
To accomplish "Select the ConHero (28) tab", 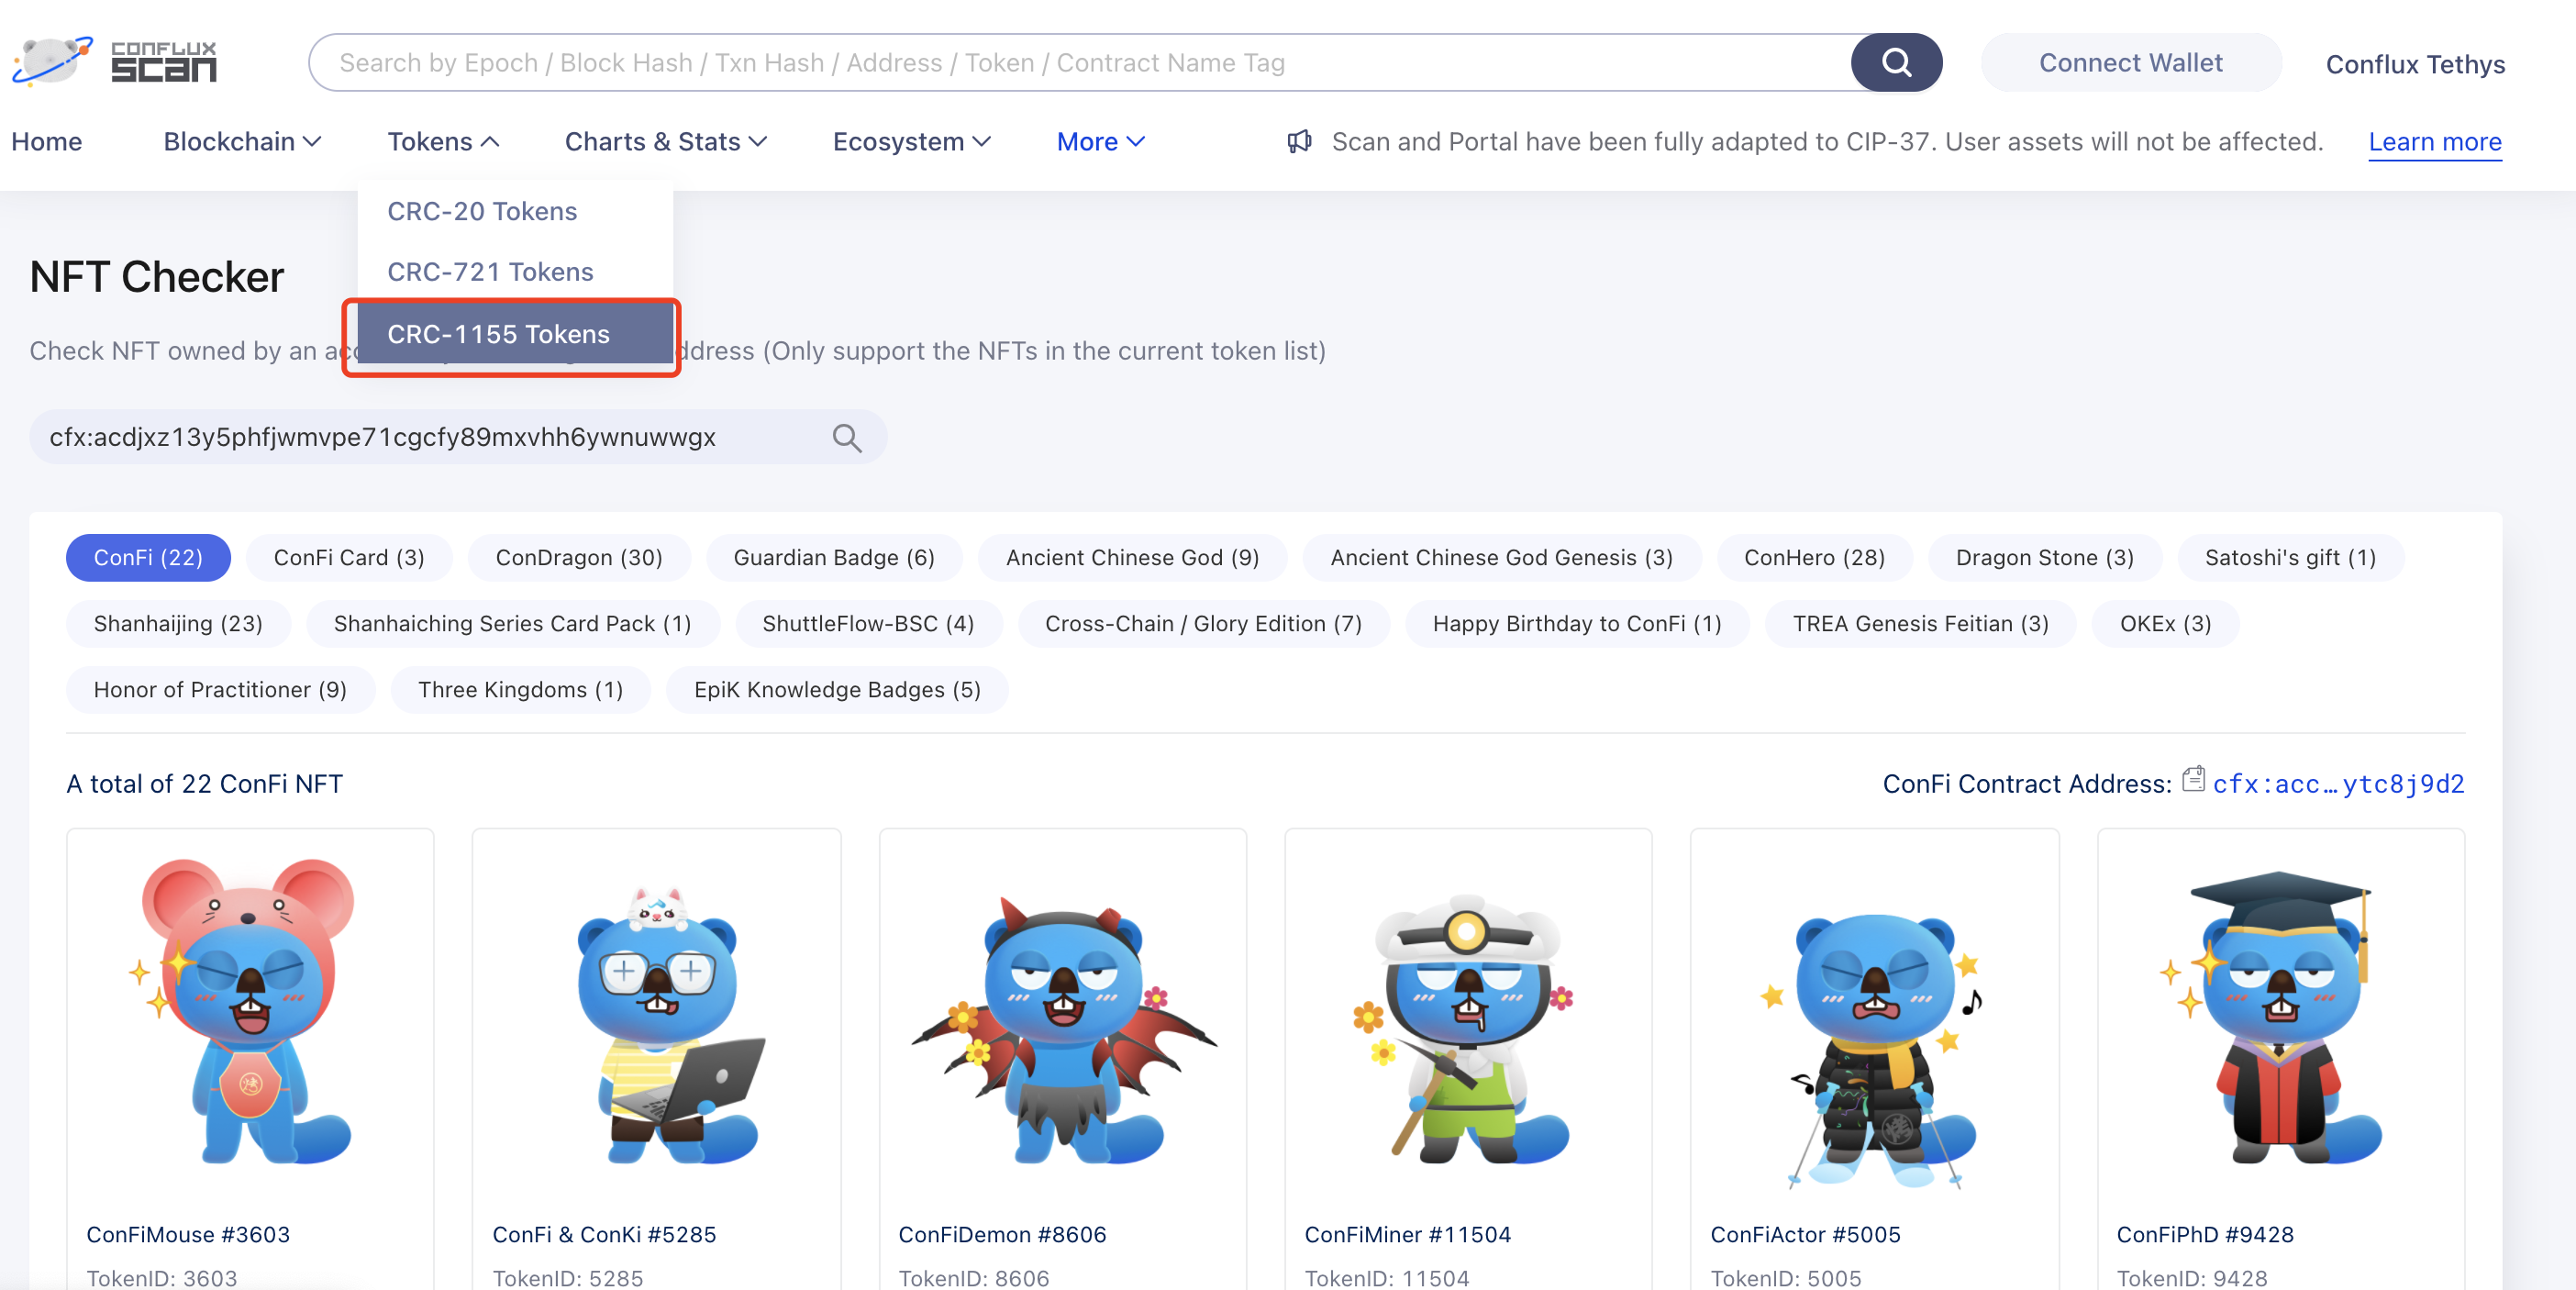I will coord(1814,557).
